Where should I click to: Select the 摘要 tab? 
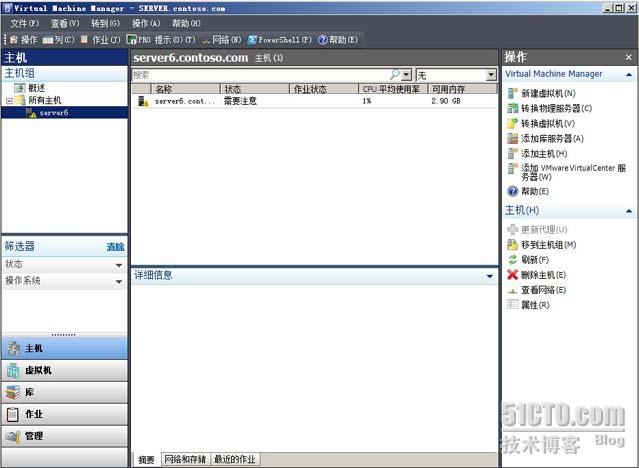point(146,460)
